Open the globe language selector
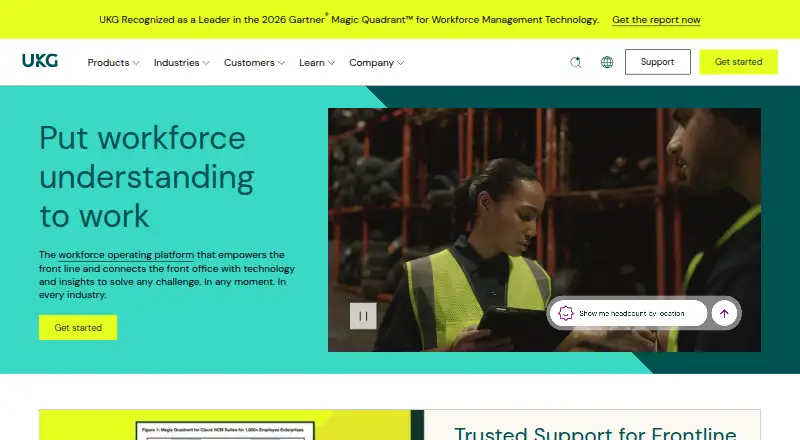800x440 pixels. [x=607, y=62]
